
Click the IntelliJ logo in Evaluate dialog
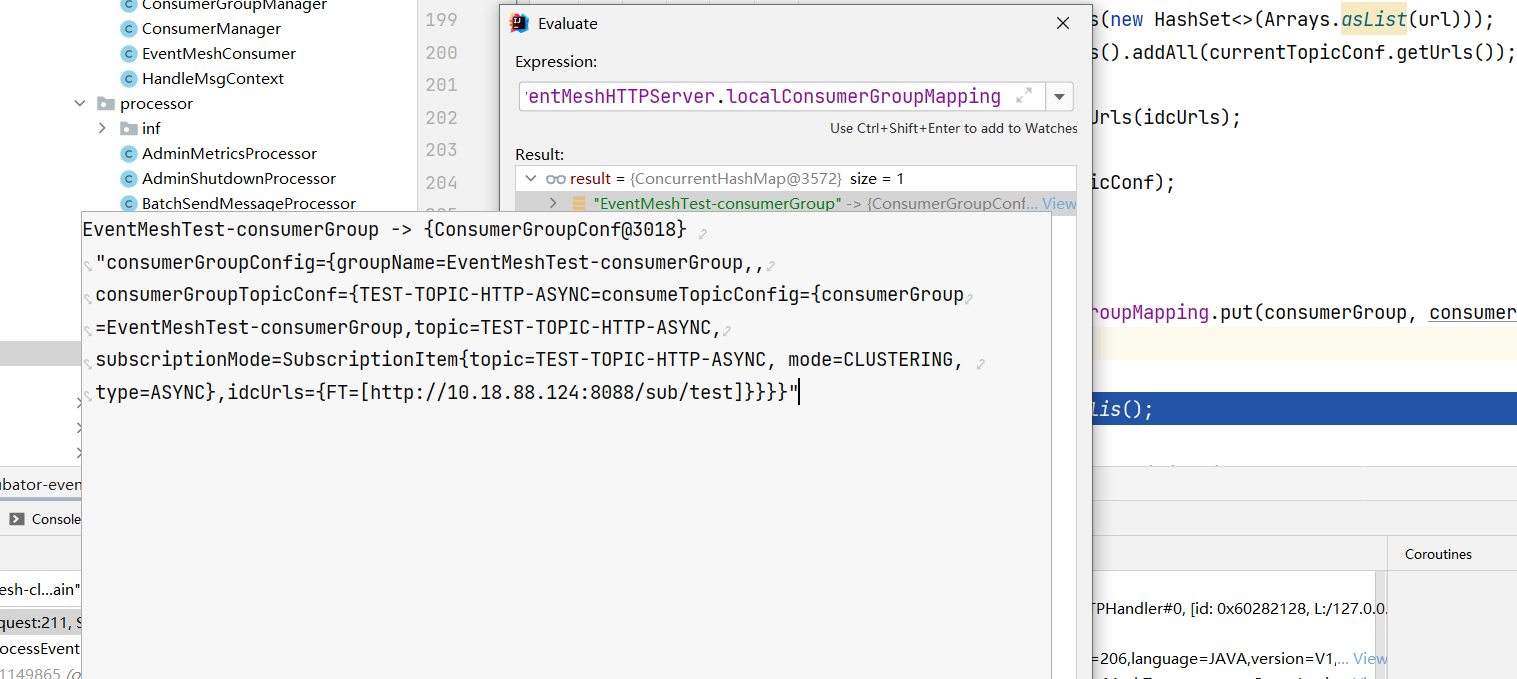(x=519, y=24)
